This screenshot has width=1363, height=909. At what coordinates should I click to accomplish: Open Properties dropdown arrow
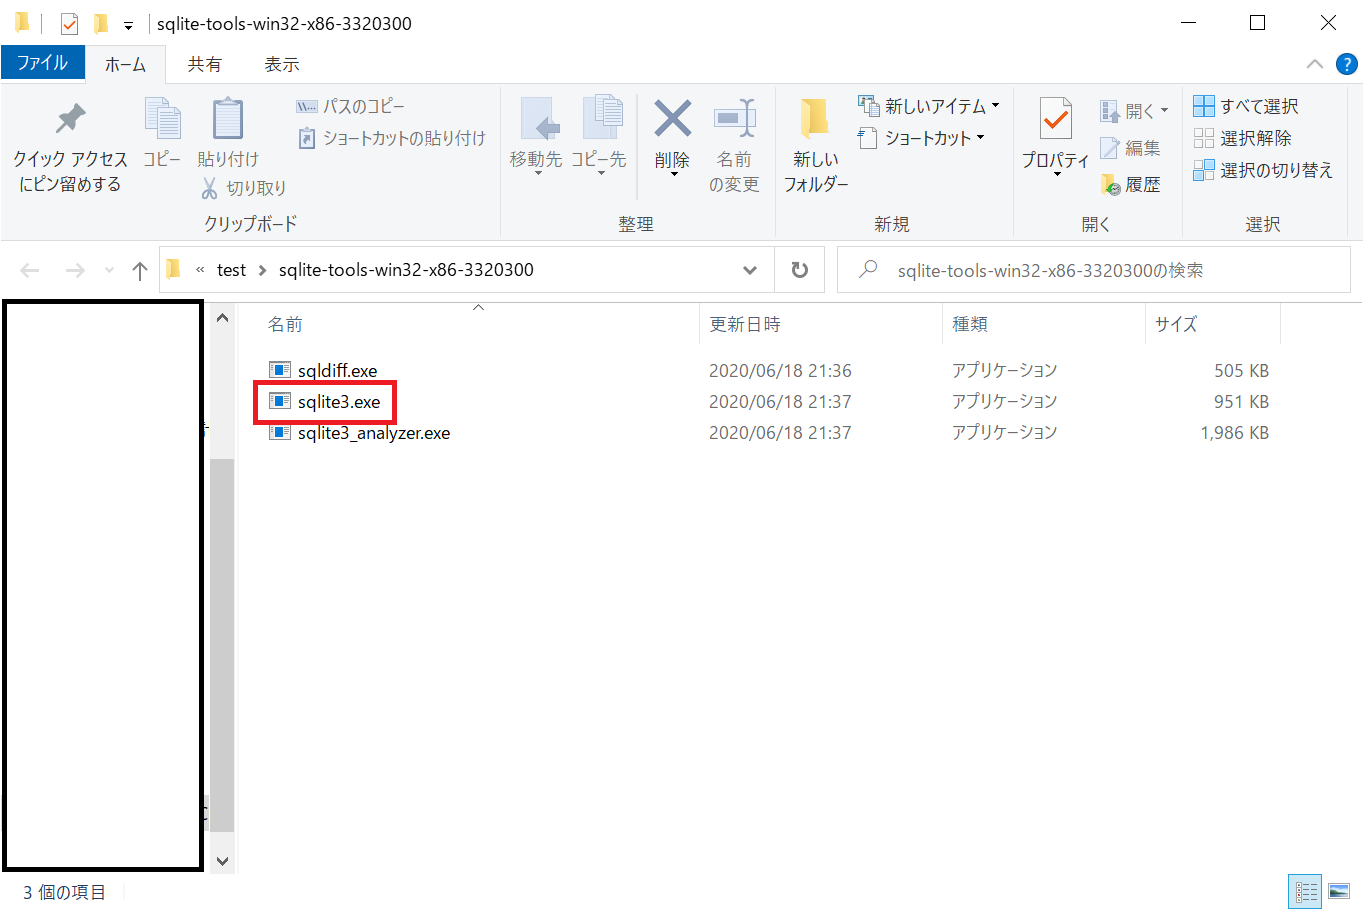coord(1056,175)
